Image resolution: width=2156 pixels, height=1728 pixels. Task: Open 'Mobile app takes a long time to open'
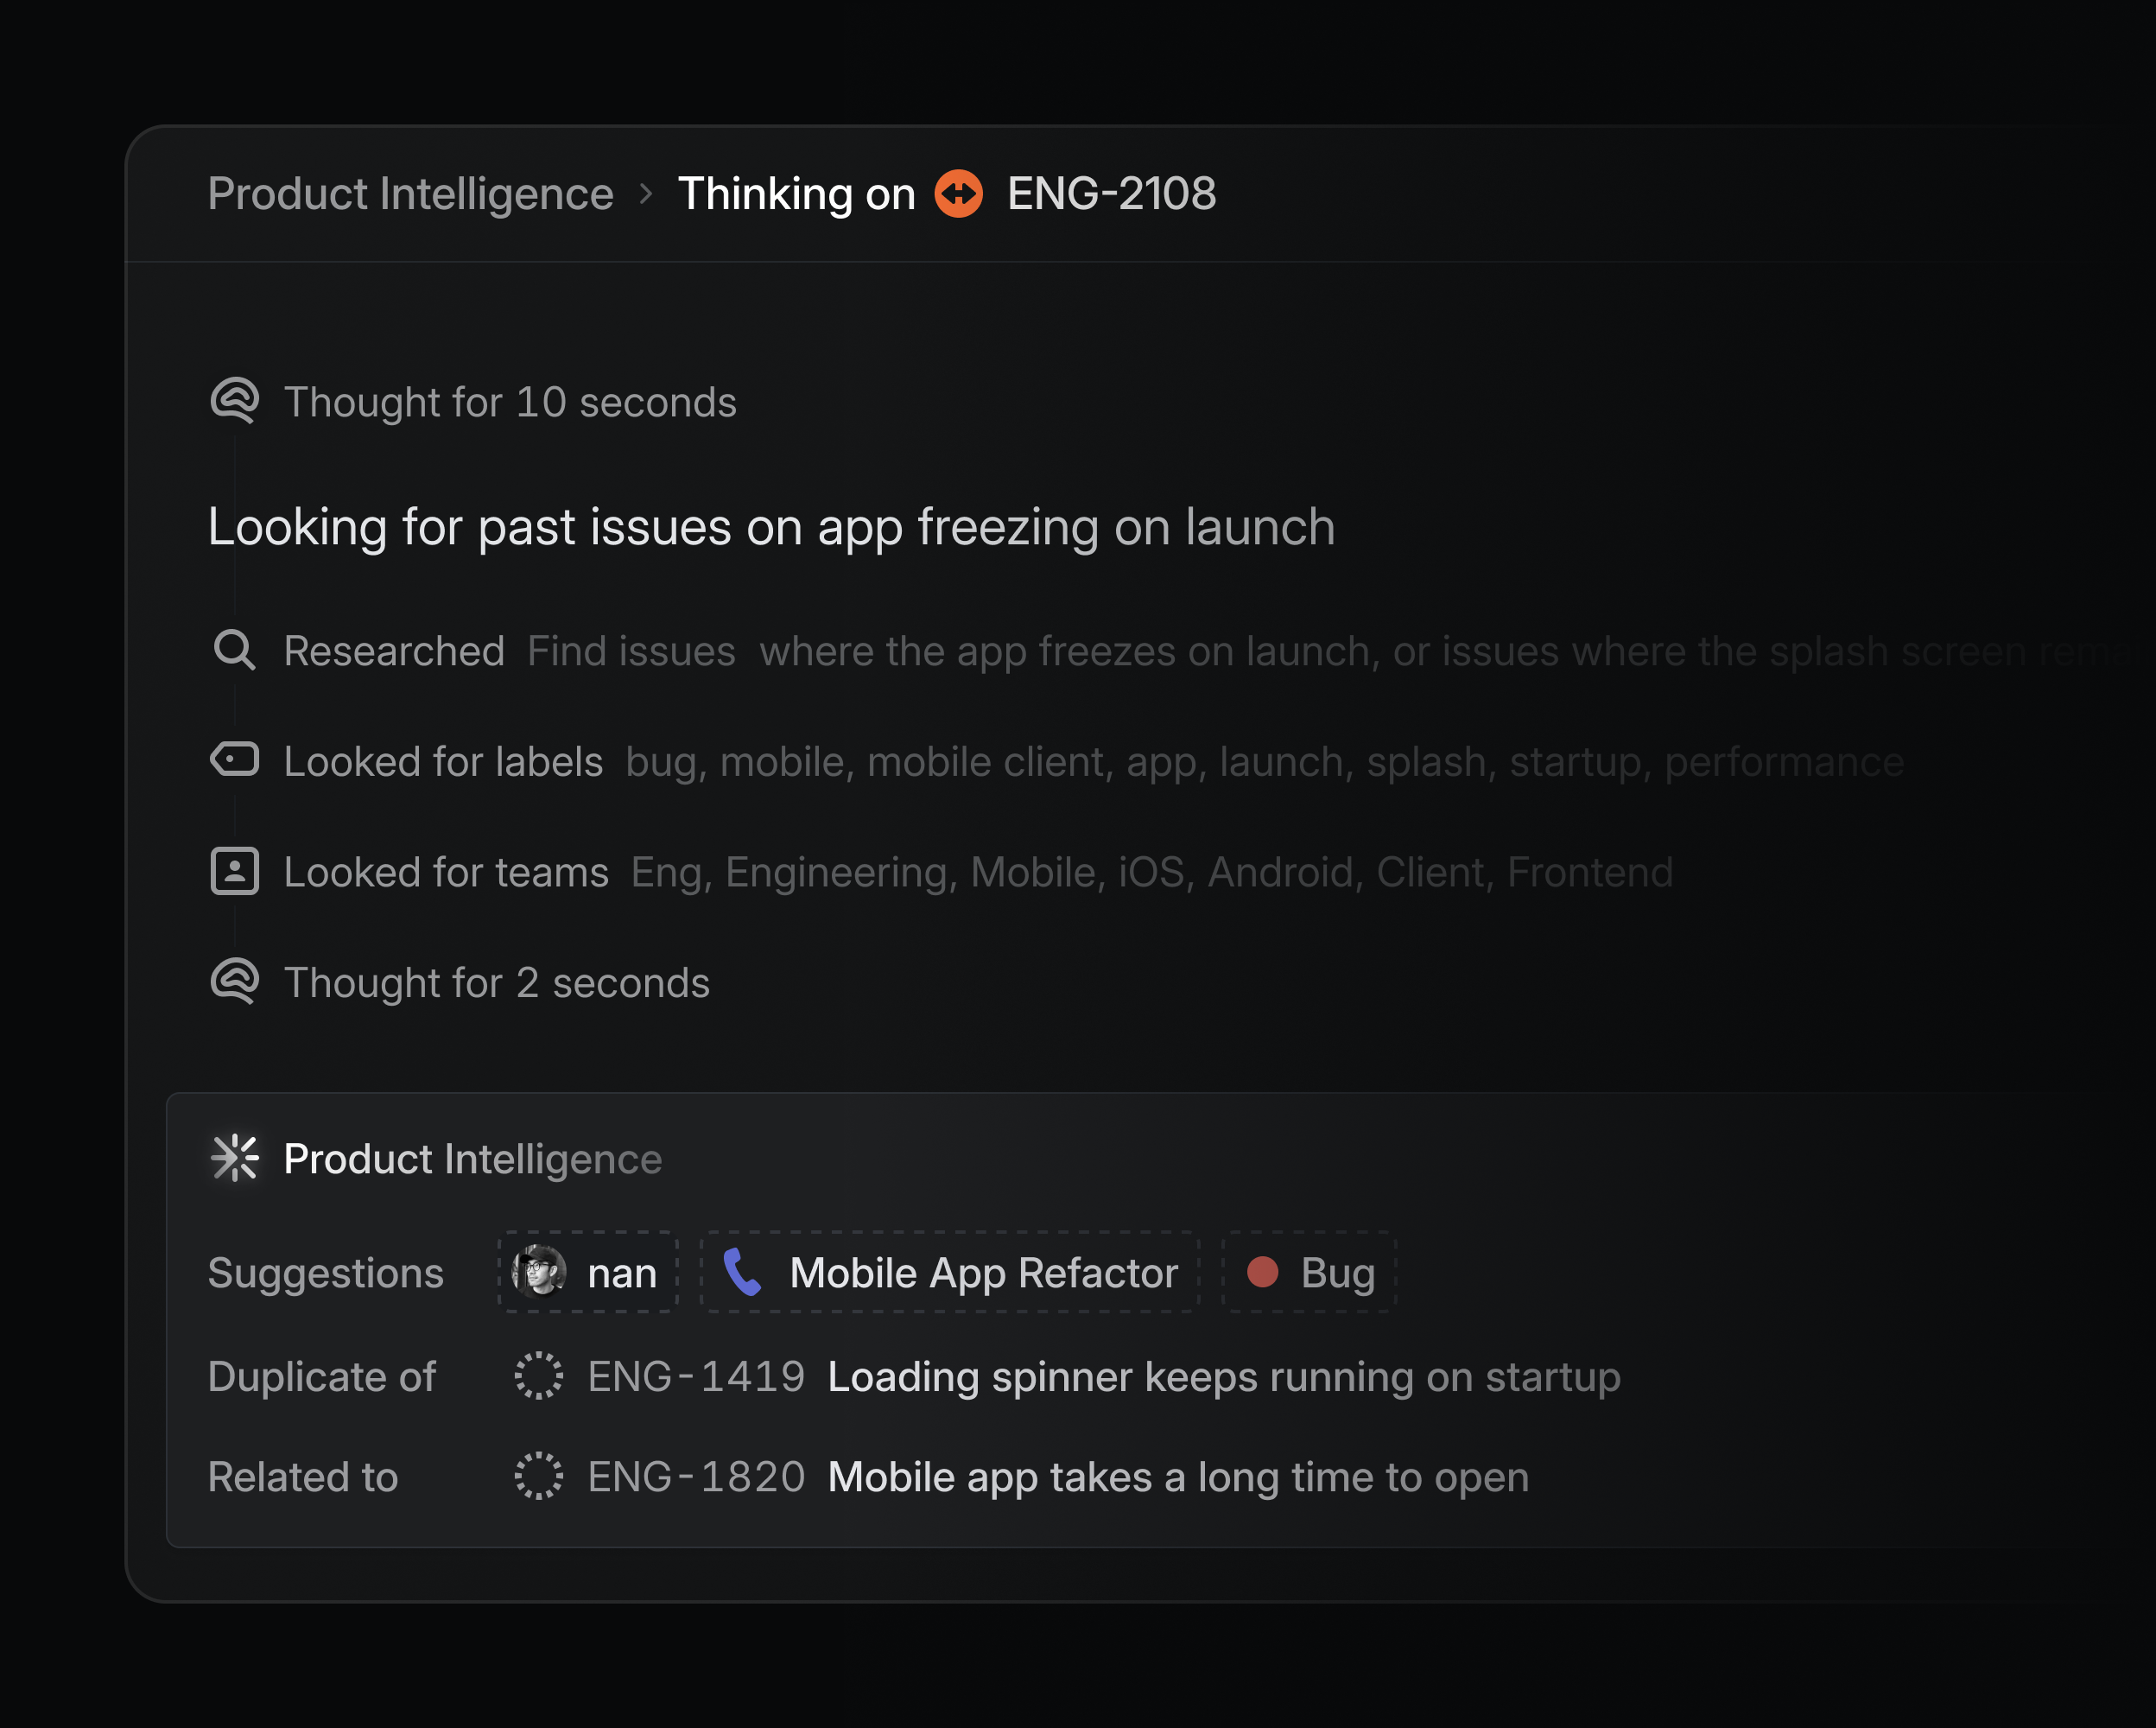(x=1178, y=1477)
